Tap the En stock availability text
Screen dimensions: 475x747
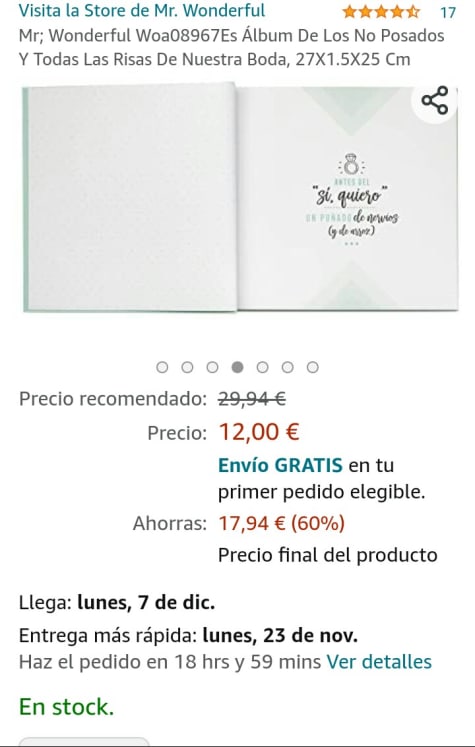tap(66, 707)
